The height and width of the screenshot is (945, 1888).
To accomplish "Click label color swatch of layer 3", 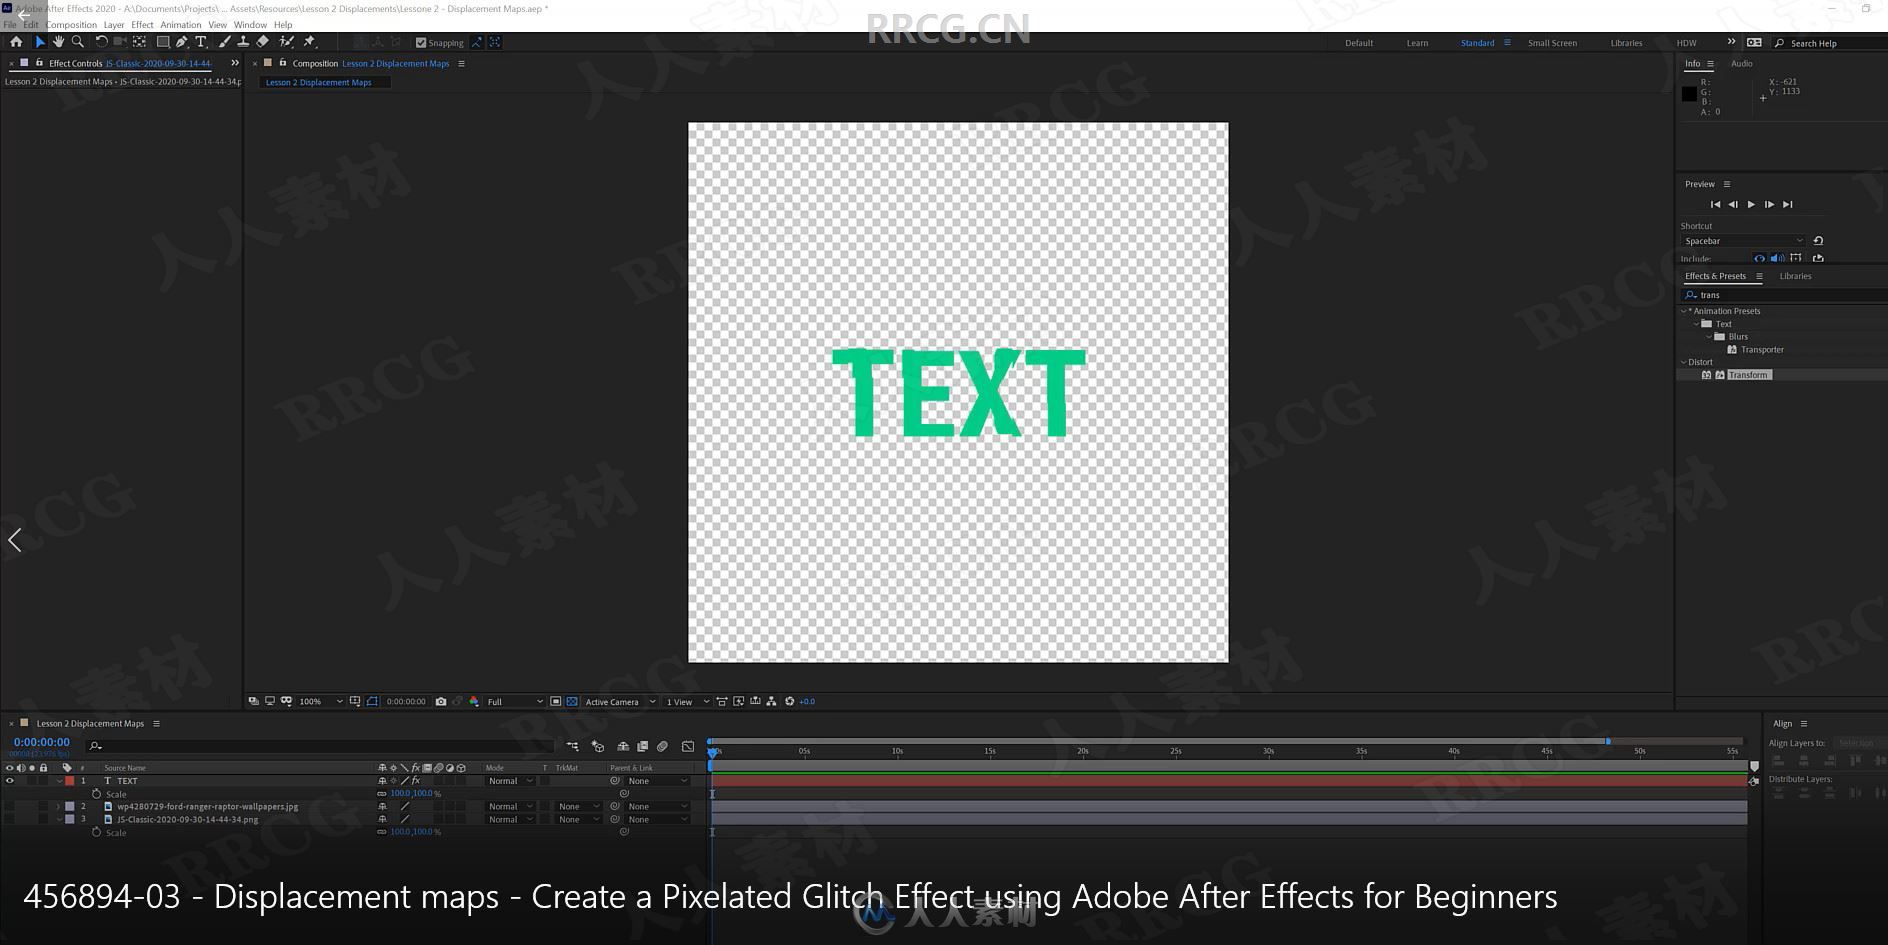I will 70,819.
